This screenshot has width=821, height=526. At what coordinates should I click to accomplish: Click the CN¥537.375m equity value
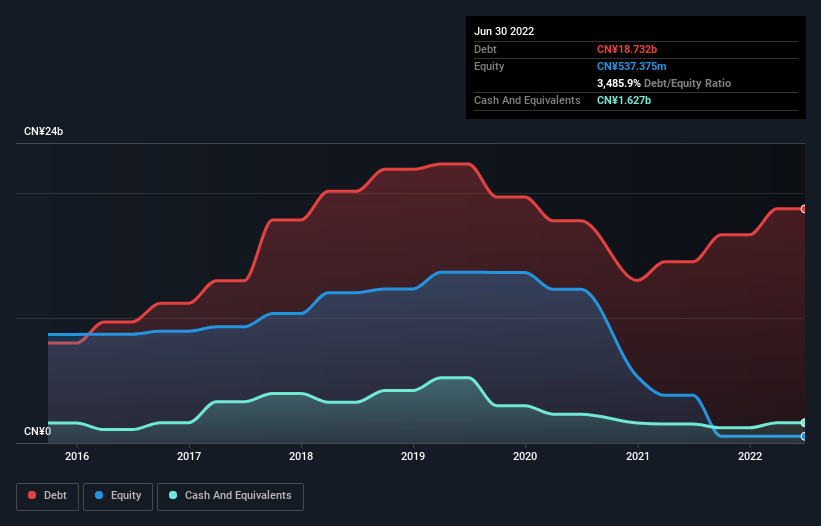click(631, 66)
